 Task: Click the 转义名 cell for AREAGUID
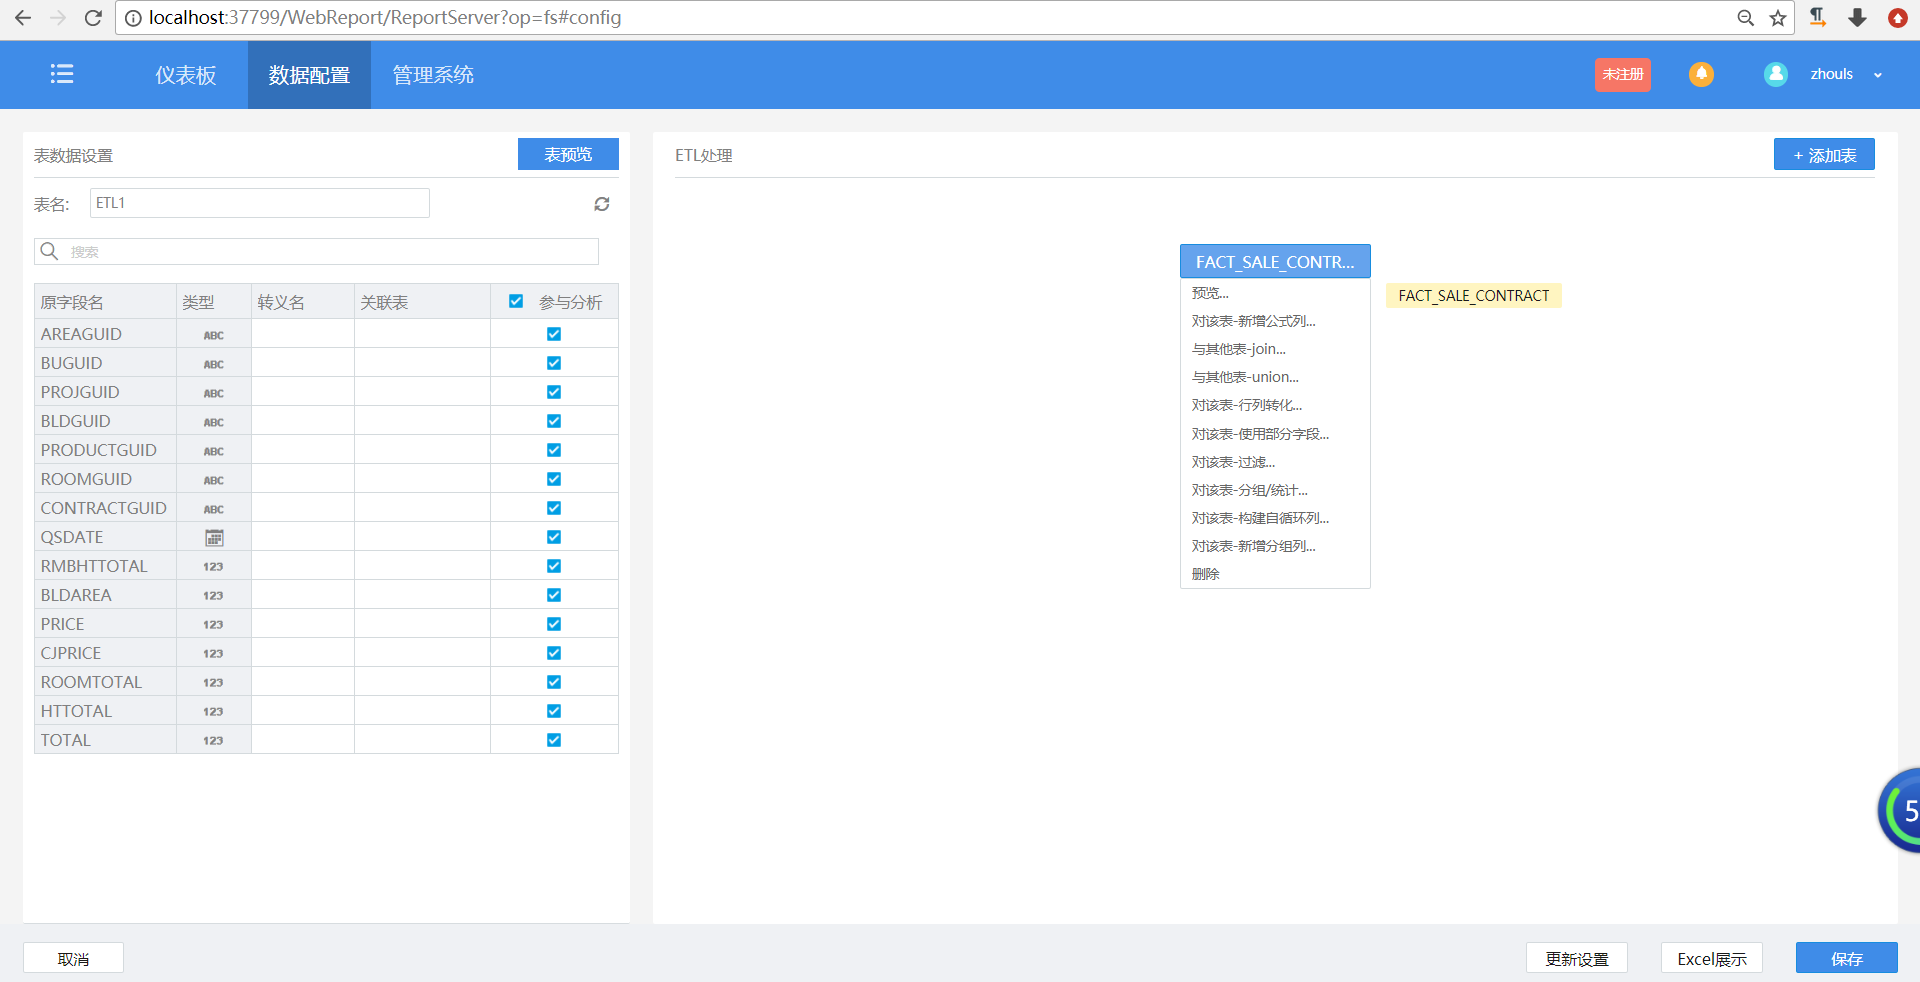click(303, 334)
